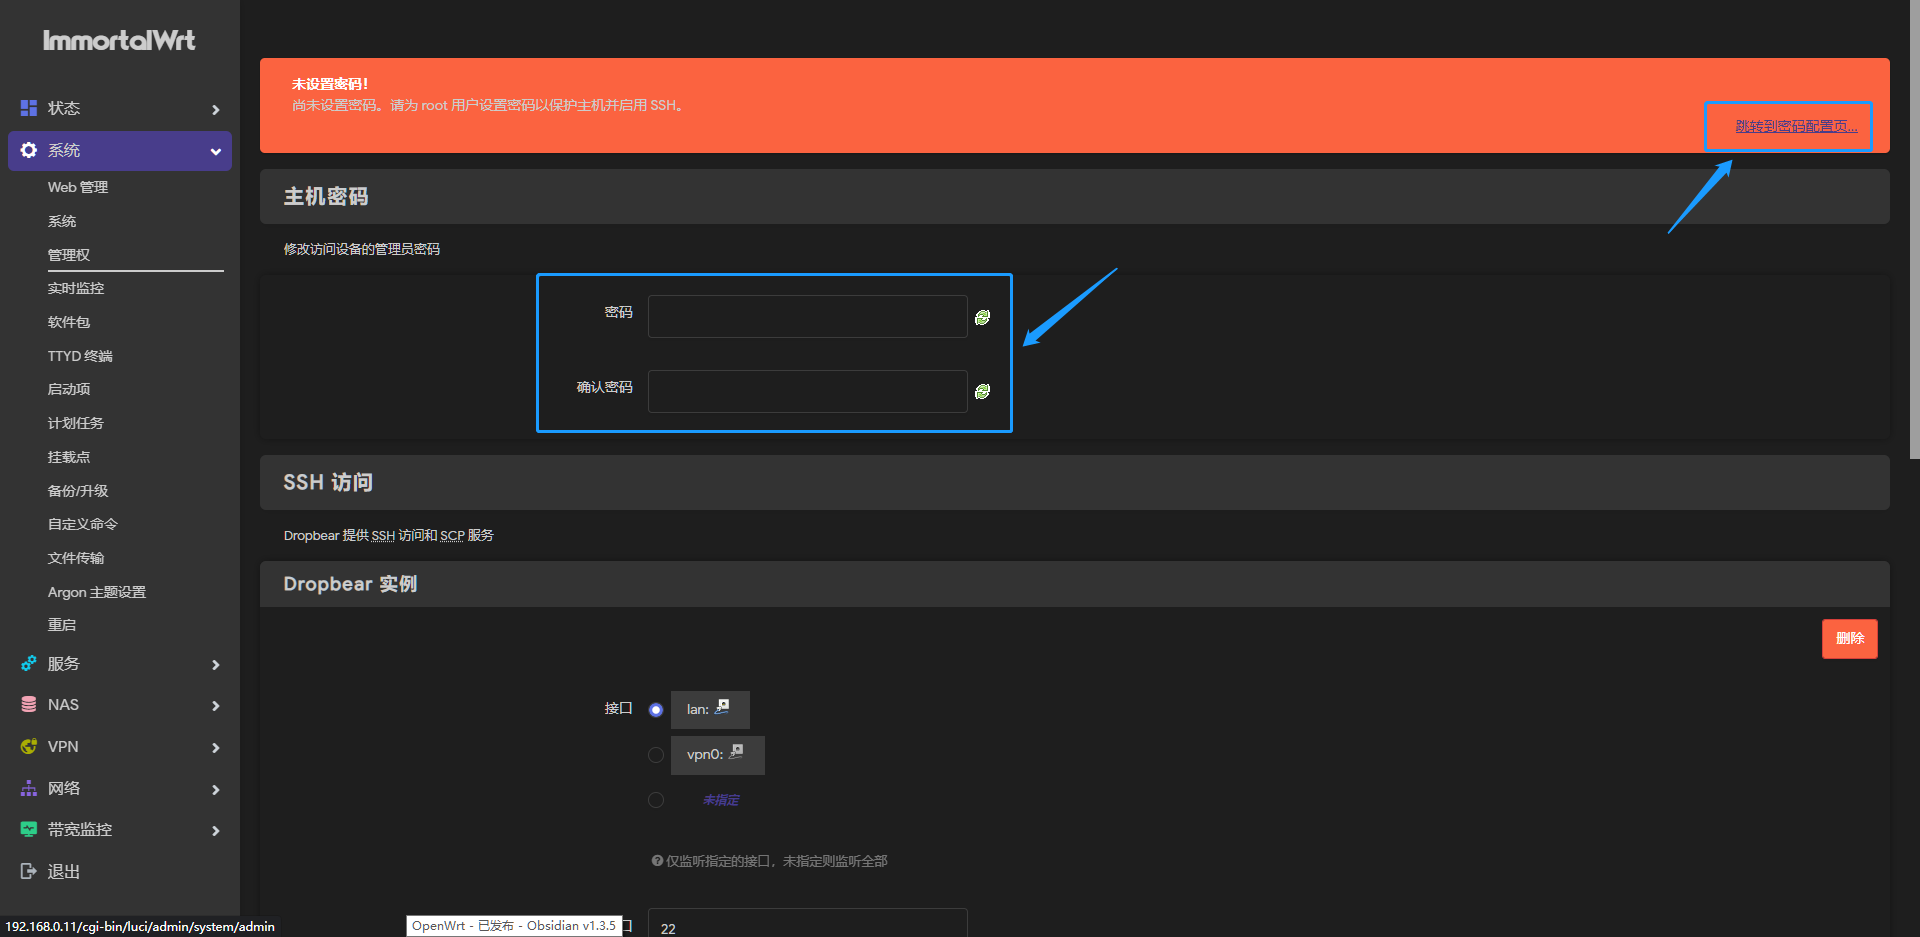
Task: Expand the 服务 menu chevron
Action: click(215, 665)
